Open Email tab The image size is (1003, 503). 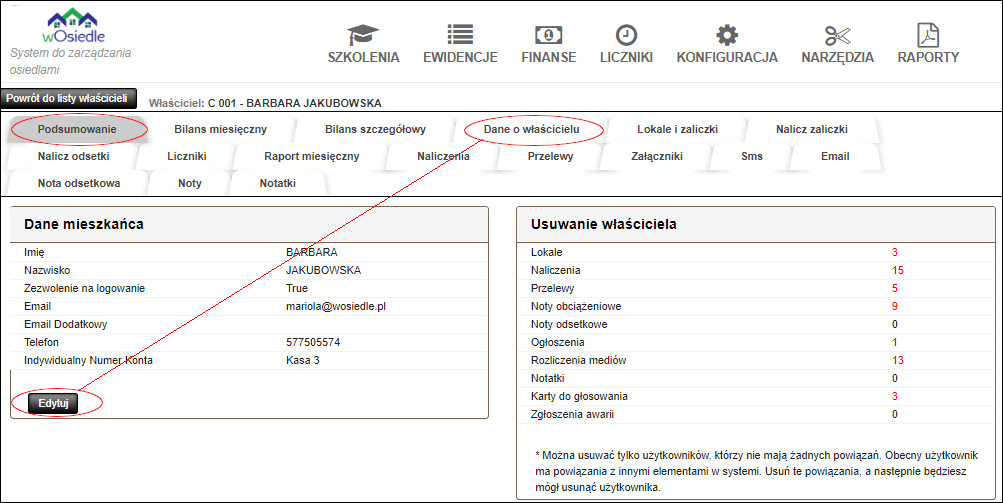pyautogui.click(x=835, y=156)
